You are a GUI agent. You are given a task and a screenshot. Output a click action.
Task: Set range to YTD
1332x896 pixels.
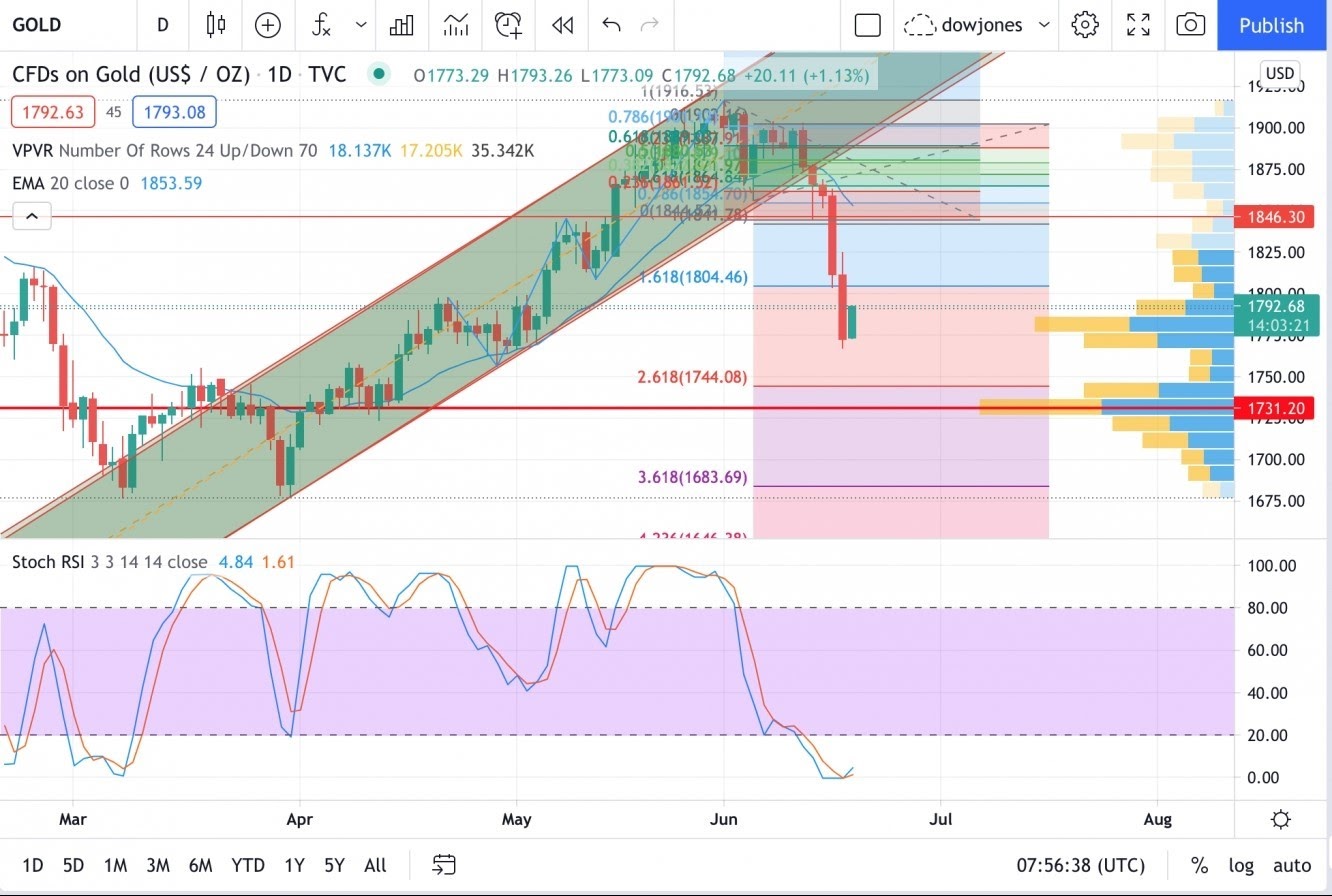[x=248, y=865]
